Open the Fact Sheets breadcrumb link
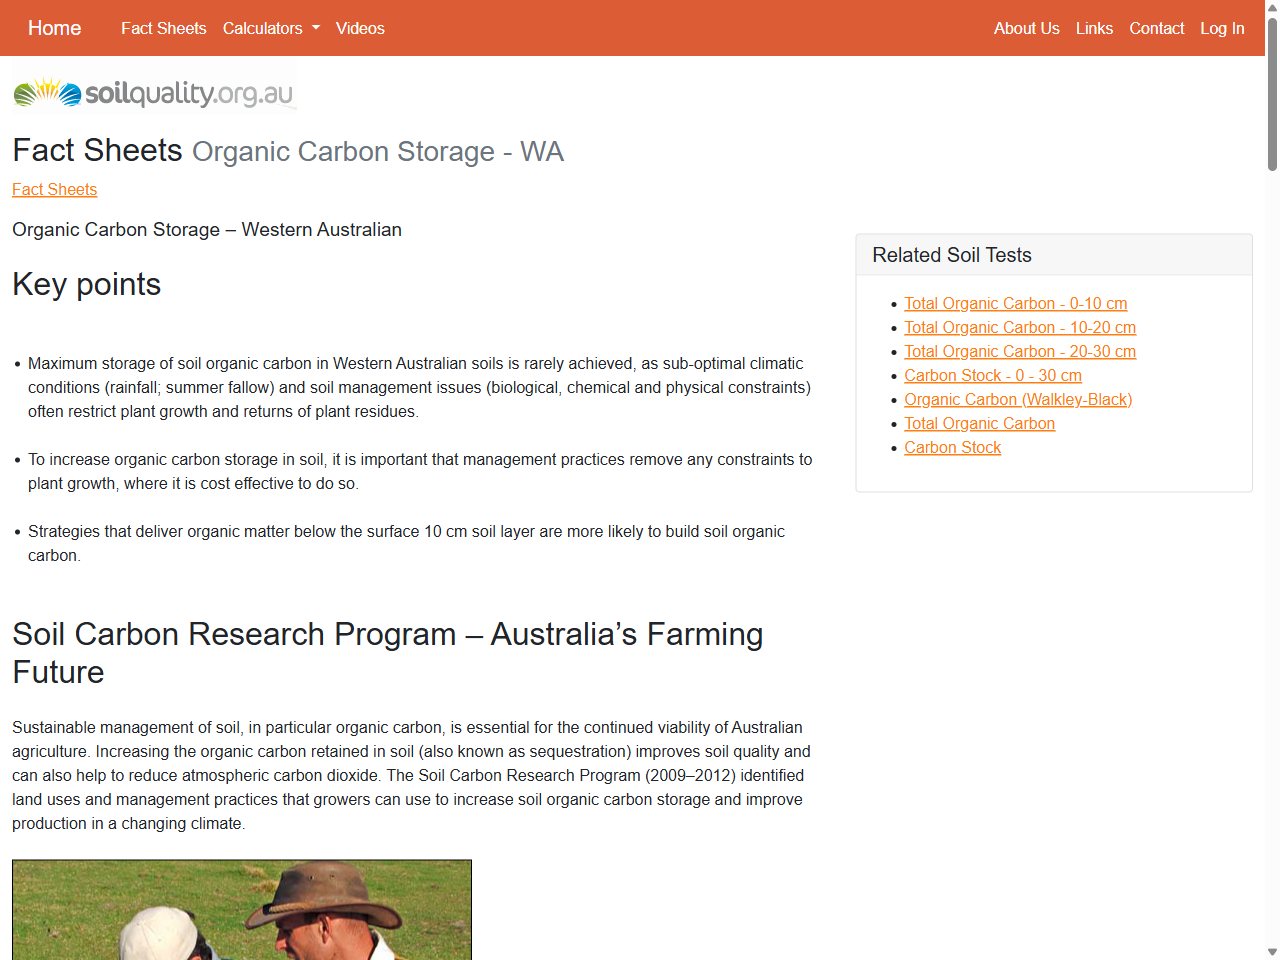 point(54,189)
